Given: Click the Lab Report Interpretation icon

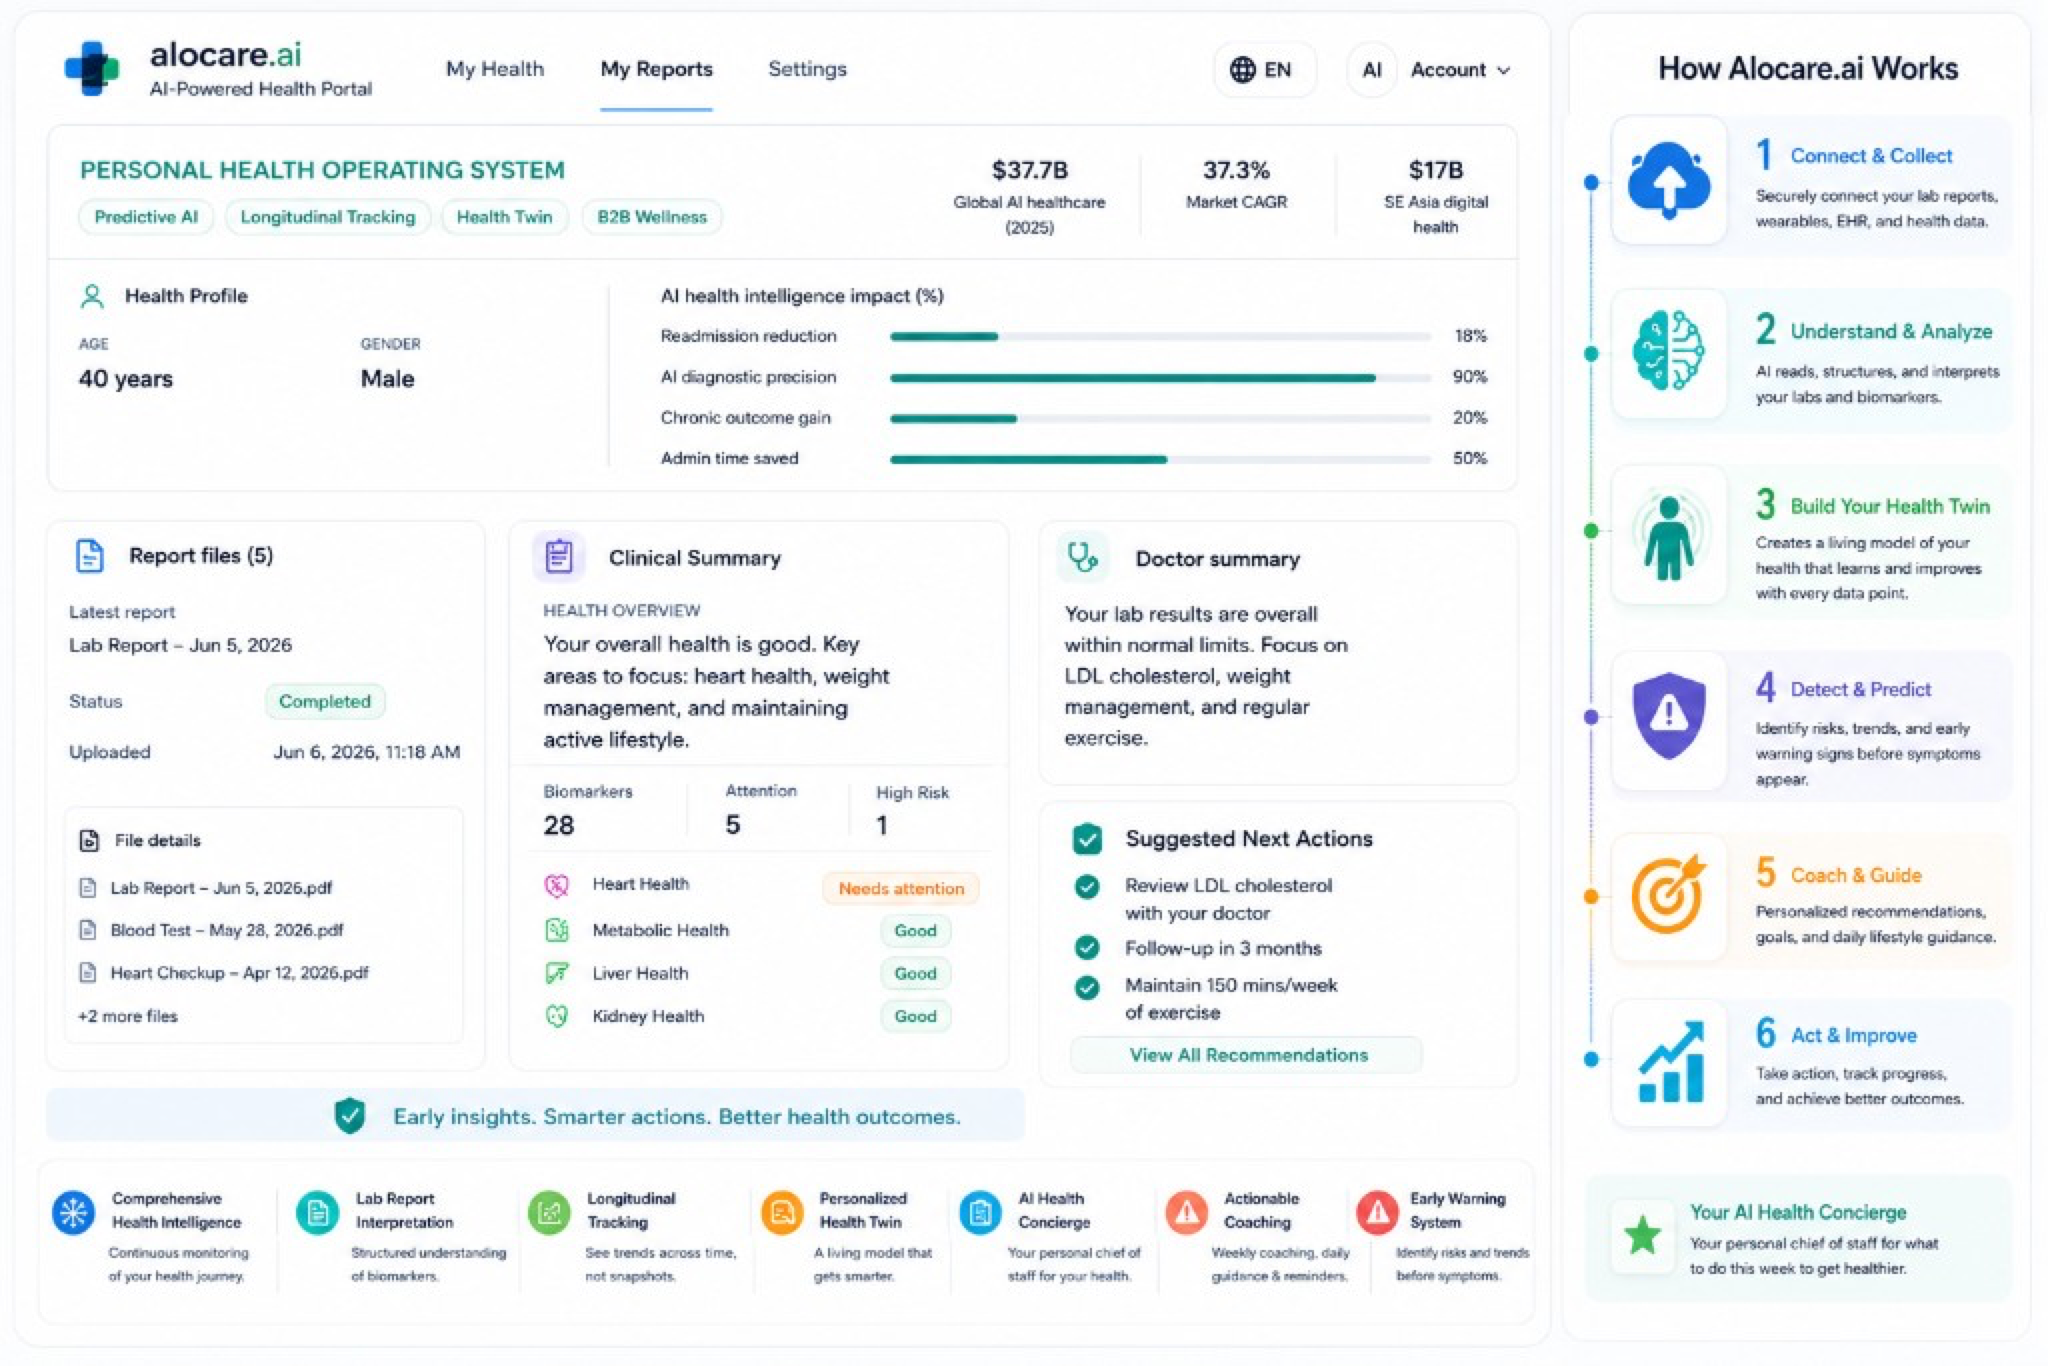Looking at the screenshot, I should point(318,1213).
